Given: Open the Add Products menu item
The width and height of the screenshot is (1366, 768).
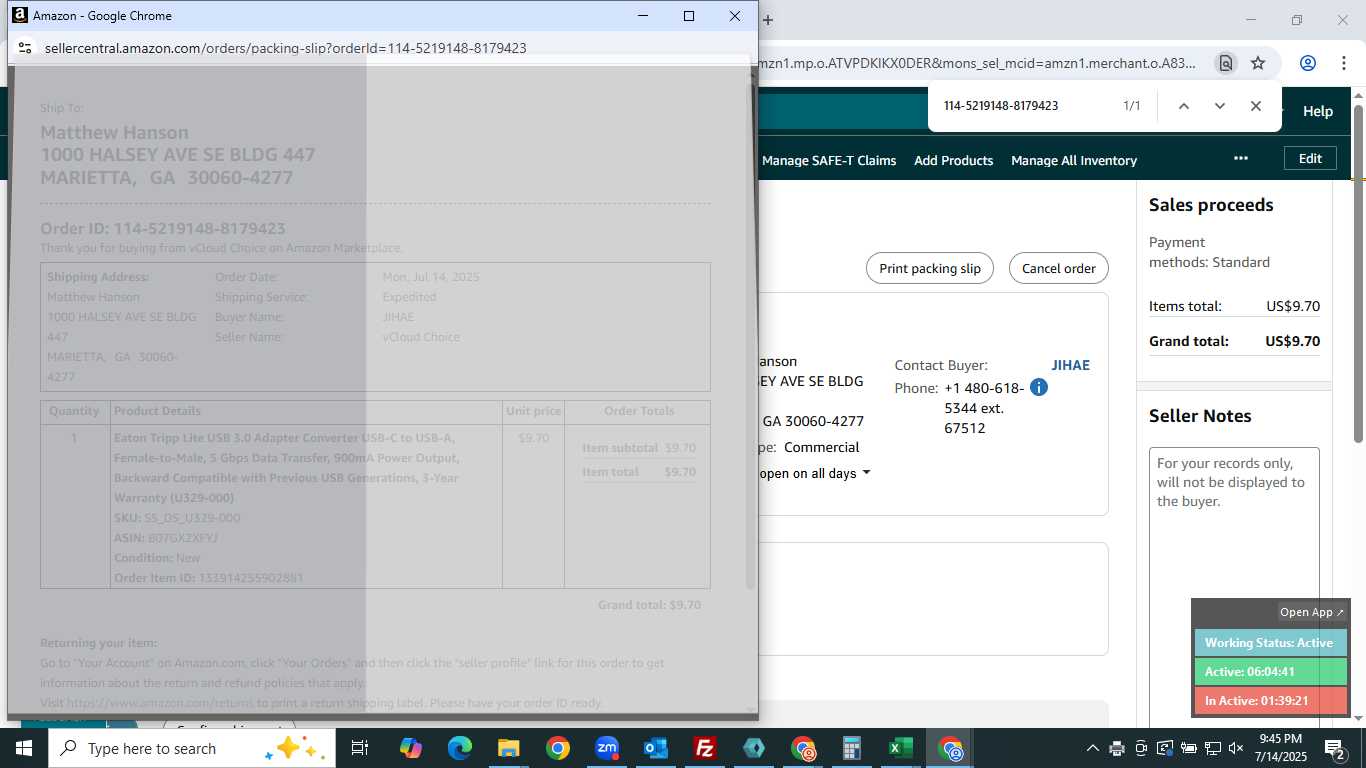Looking at the screenshot, I should click(953, 160).
